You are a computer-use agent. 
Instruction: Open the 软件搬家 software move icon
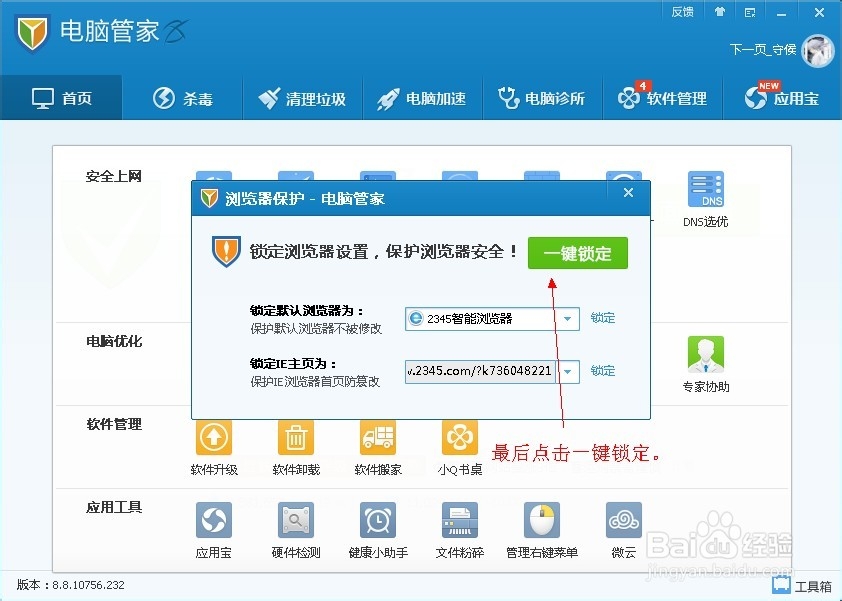tap(378, 437)
